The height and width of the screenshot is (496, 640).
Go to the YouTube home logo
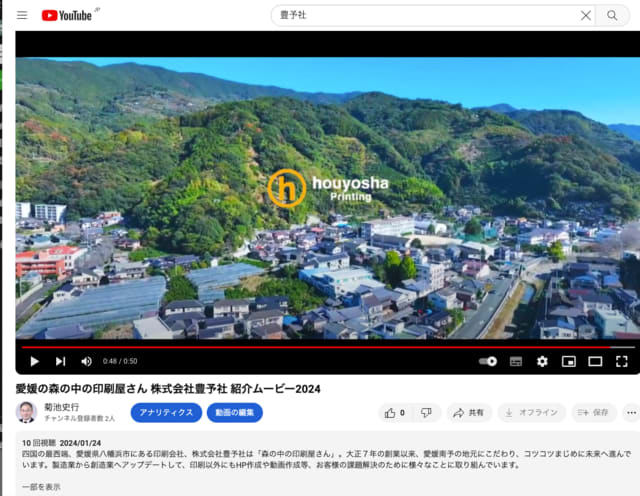coord(67,16)
